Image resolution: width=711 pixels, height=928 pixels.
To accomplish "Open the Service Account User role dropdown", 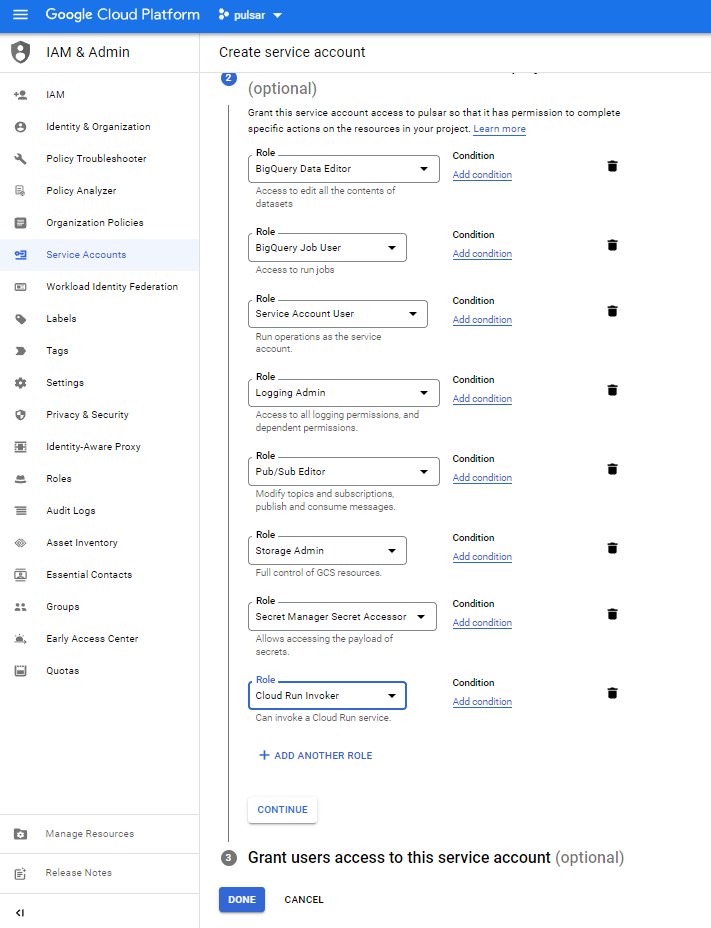I will tap(337, 314).
